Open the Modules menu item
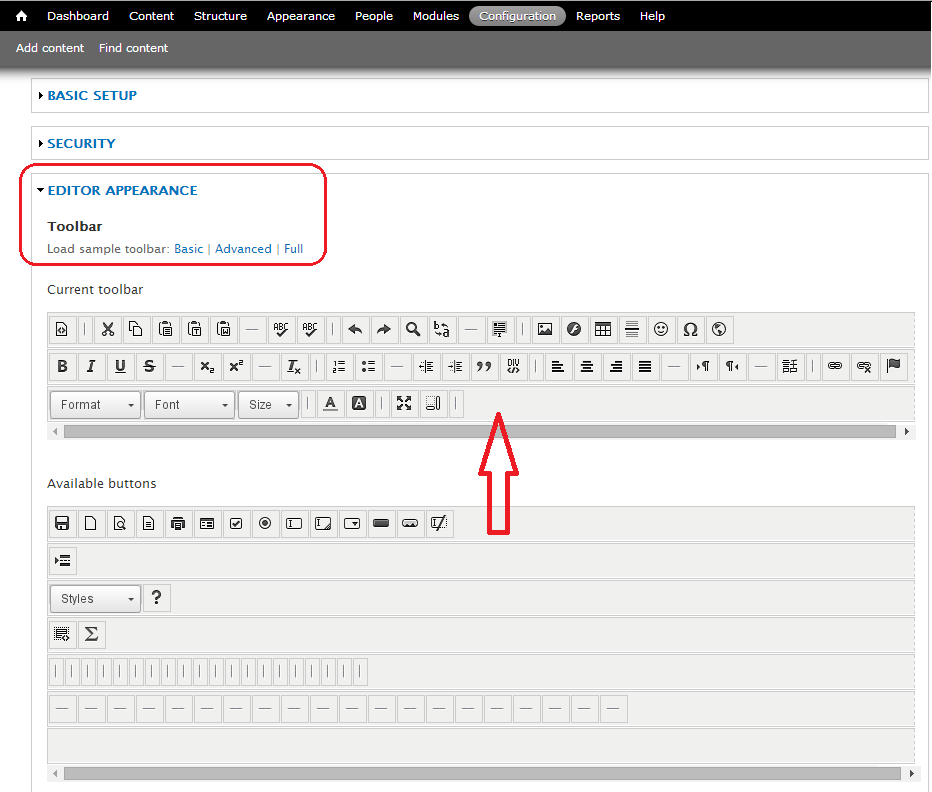This screenshot has height=792, width=932. tap(436, 16)
